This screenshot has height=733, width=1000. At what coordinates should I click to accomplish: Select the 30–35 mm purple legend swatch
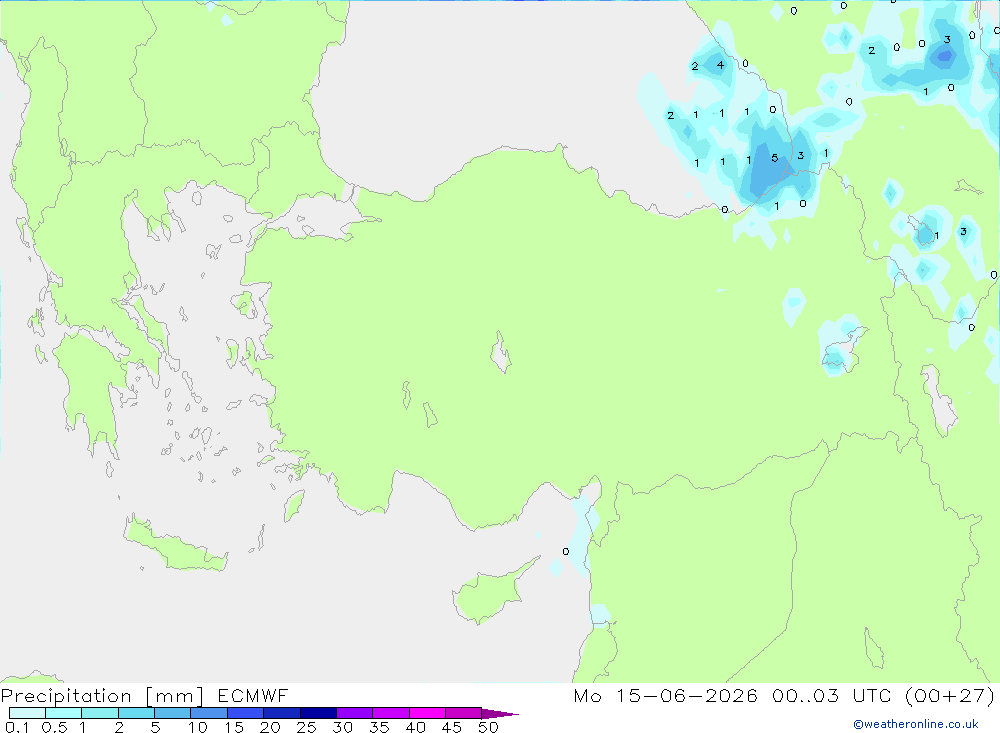pos(354,713)
